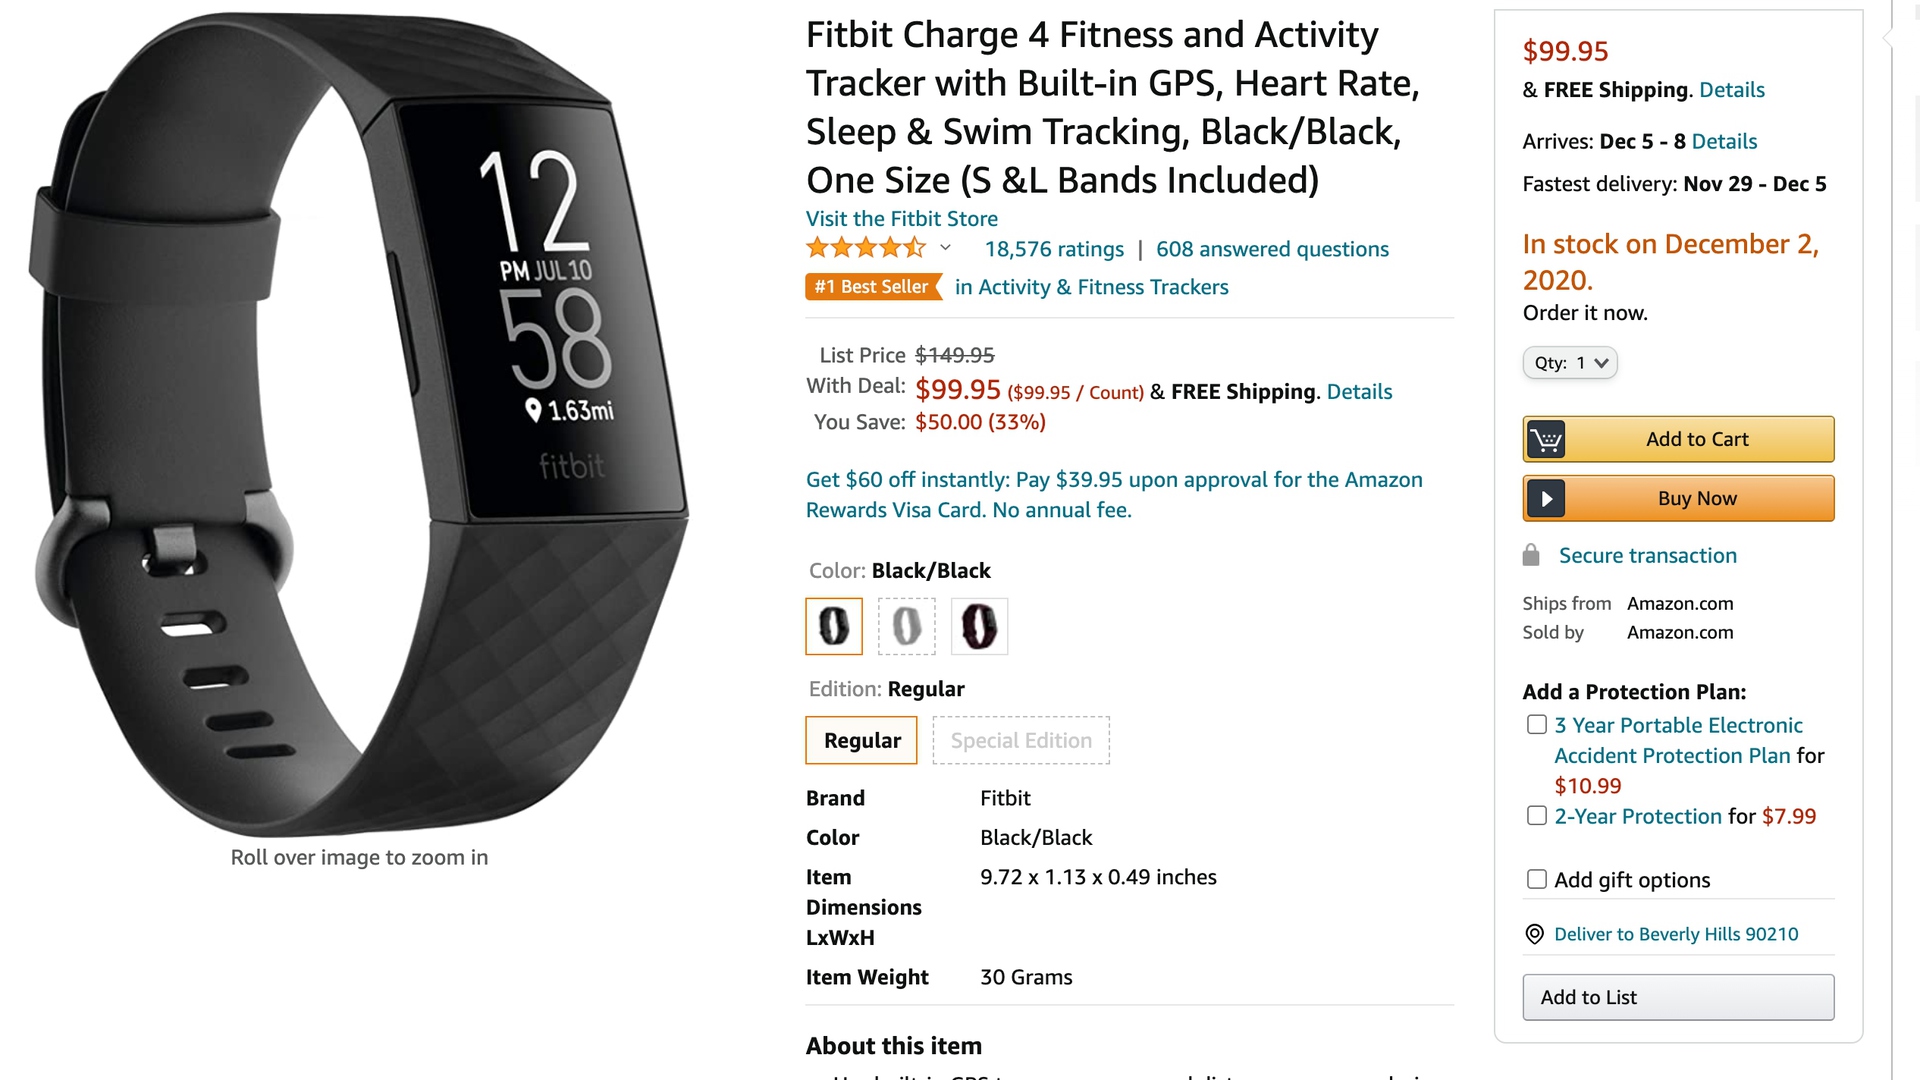Pick the grey band color option
Screen dimensions: 1920x1080
[x=907, y=627]
